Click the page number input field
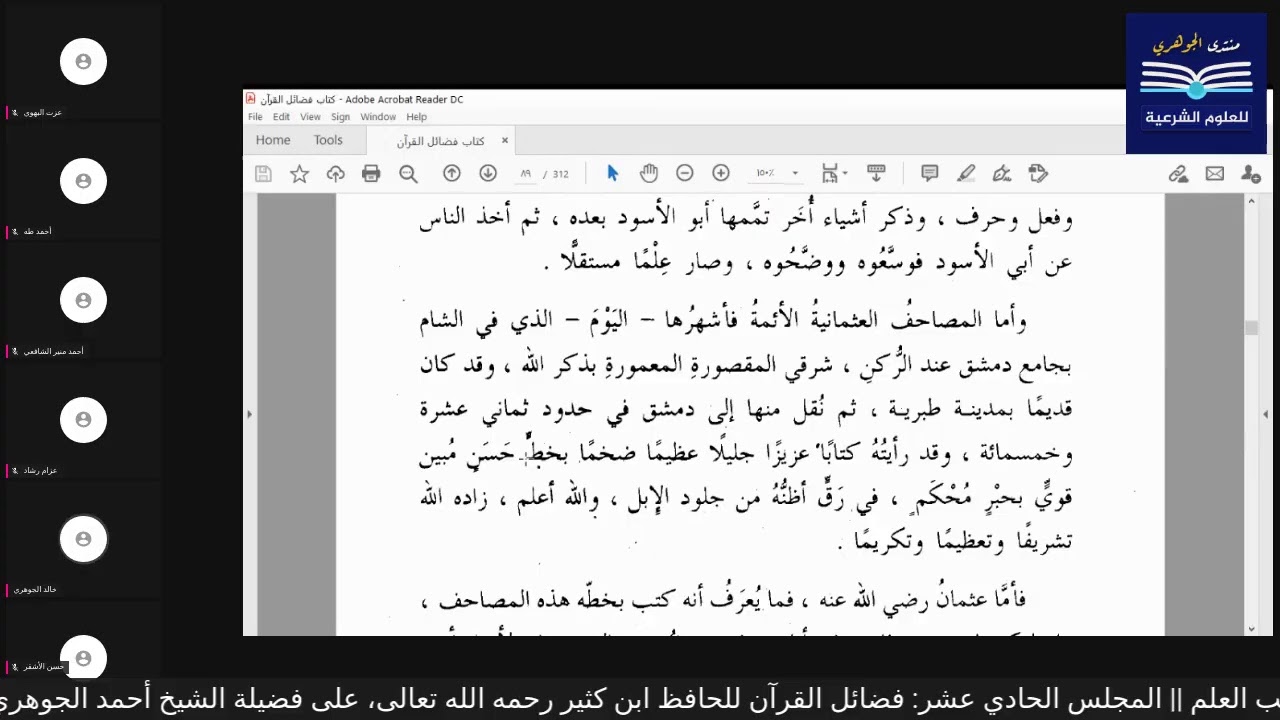This screenshot has width=1280, height=720. (525, 174)
